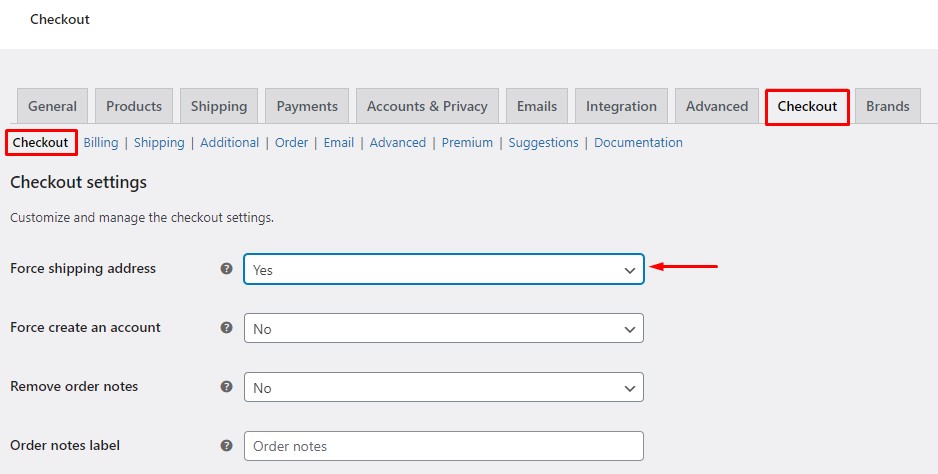
Task: Click help icon beside Remove order notes
Action: coord(226,387)
